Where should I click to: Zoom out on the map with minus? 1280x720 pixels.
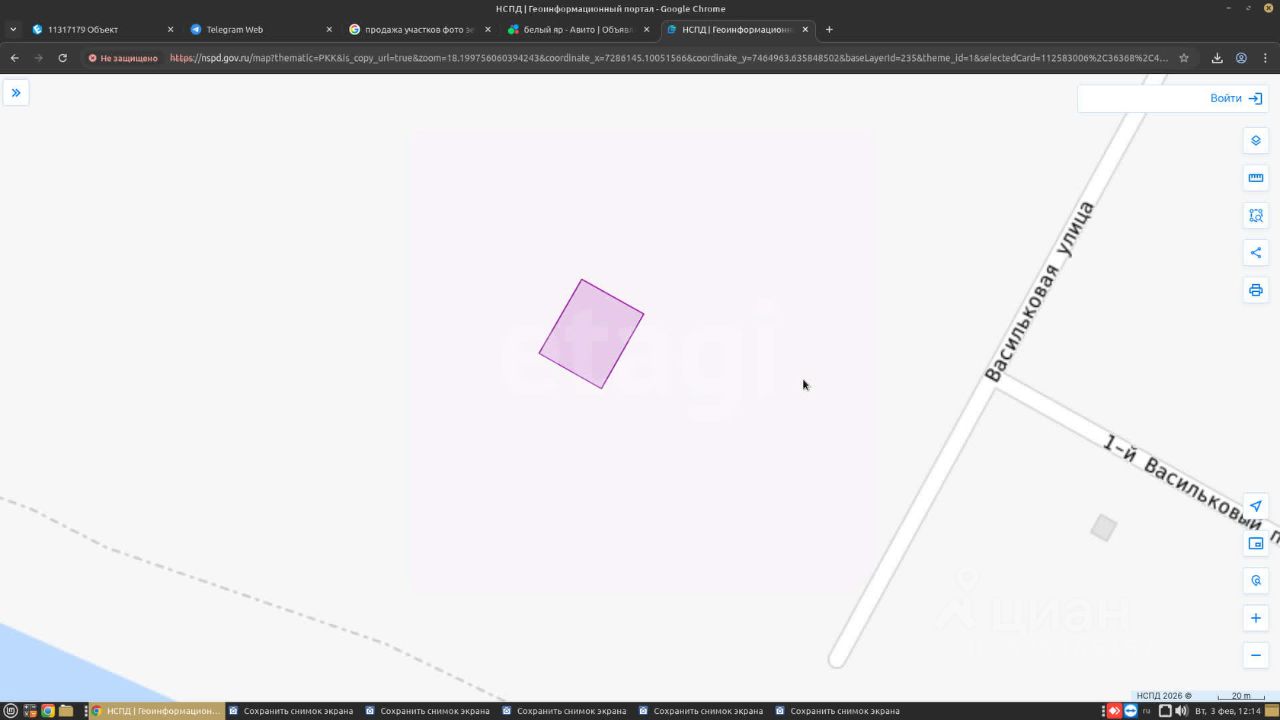(x=1256, y=656)
